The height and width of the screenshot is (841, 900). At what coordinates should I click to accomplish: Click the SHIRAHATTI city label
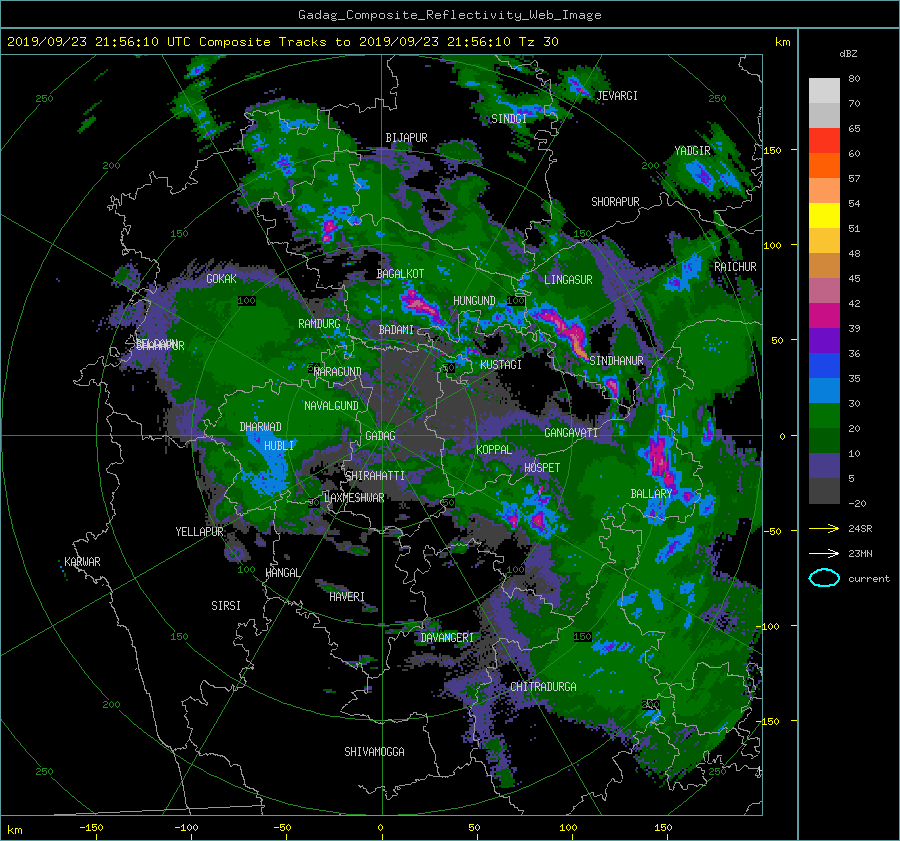point(375,476)
